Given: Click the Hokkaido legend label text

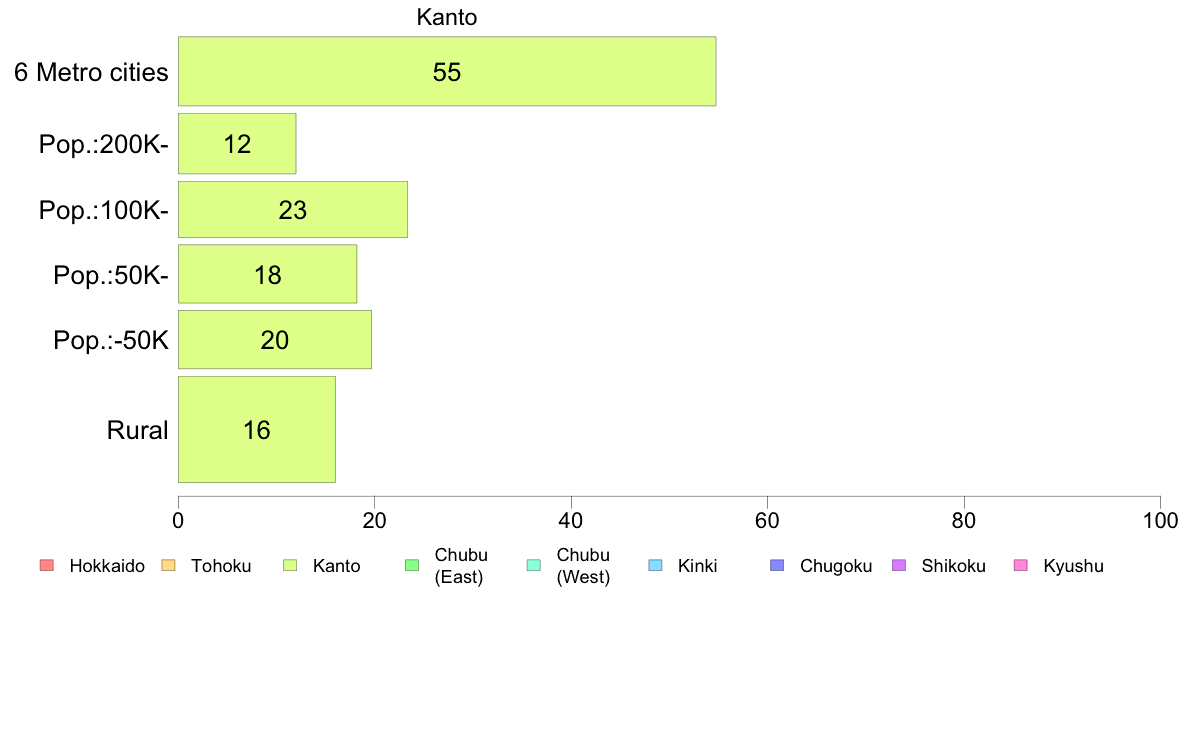Looking at the screenshot, I should point(107,566).
